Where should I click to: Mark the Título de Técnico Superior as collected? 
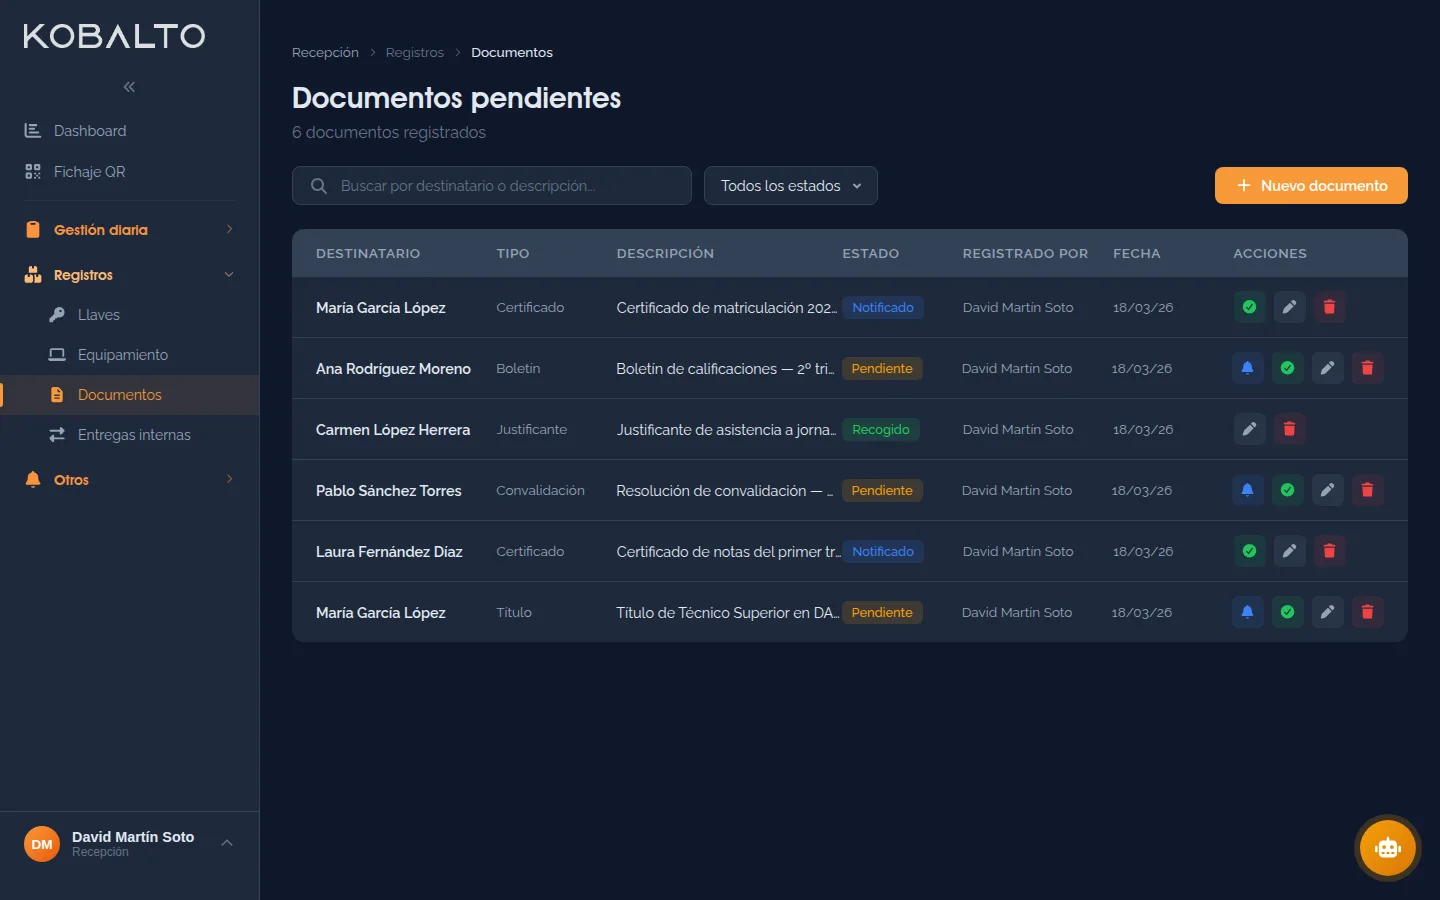tap(1287, 612)
